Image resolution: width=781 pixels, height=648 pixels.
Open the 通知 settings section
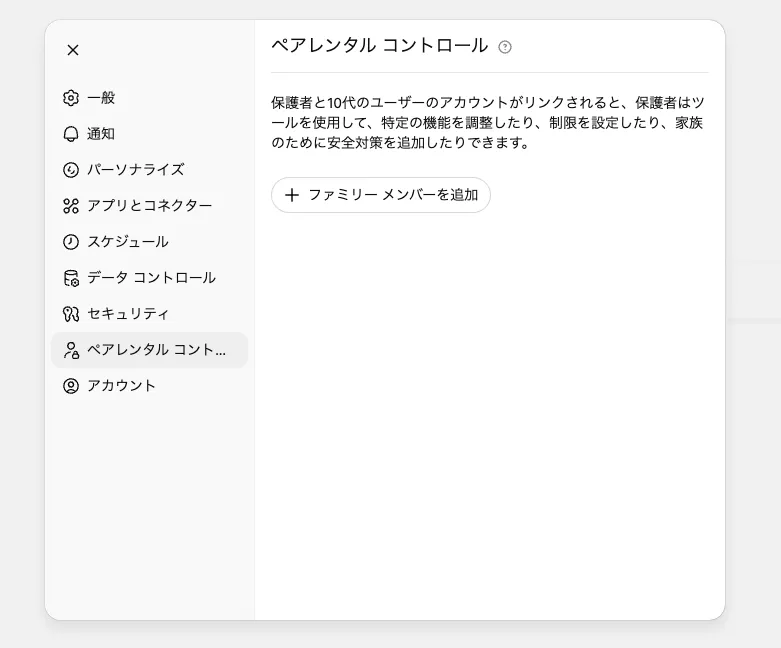point(149,134)
